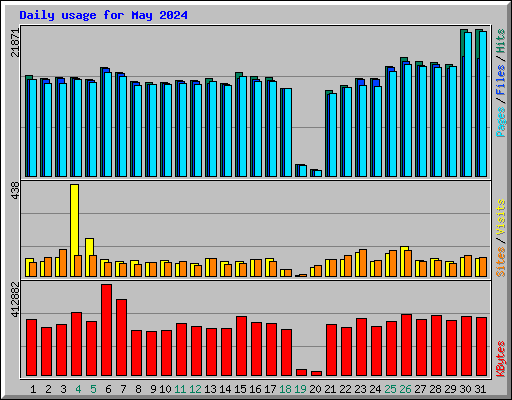
Task: Click the cyan pages bar for day 31
Action: [x=483, y=104]
